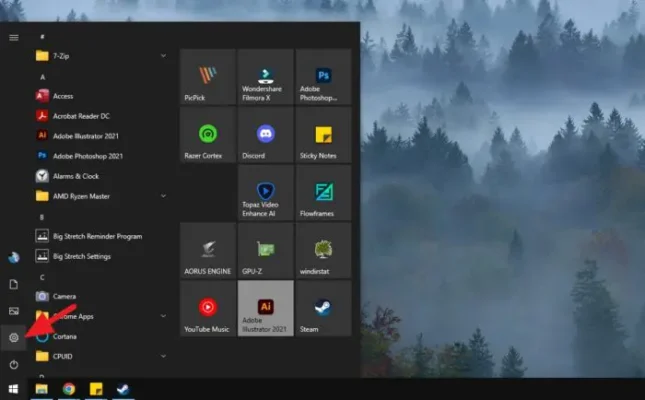Open Flowframes tile
645x400 pixels.
pyautogui.click(x=323, y=193)
